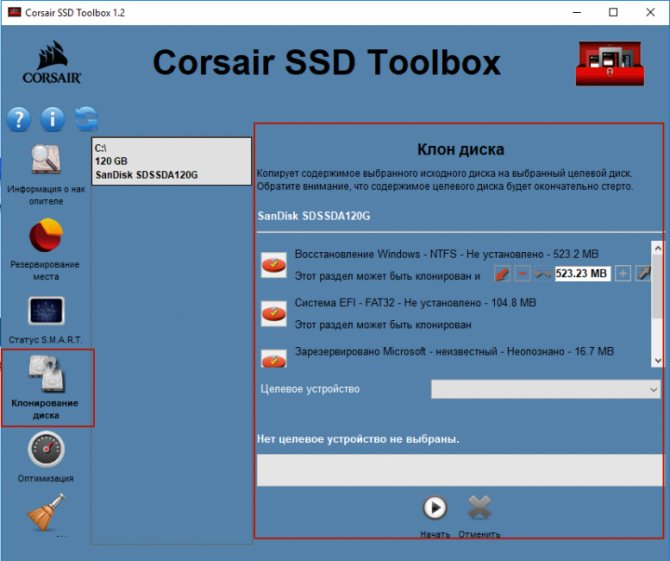Click the 523.23 MB size field
Viewport: 670px width, 561px height.
coord(582,273)
